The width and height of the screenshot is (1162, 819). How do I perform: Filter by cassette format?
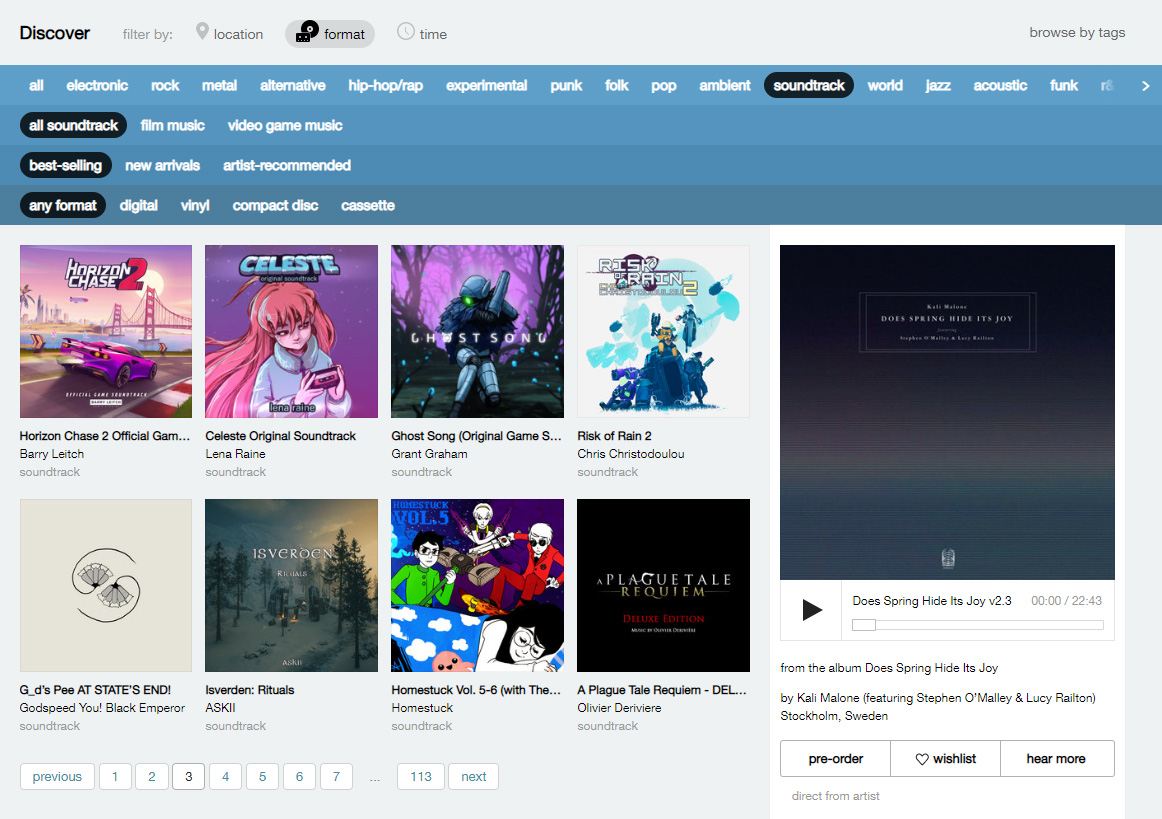click(x=368, y=206)
